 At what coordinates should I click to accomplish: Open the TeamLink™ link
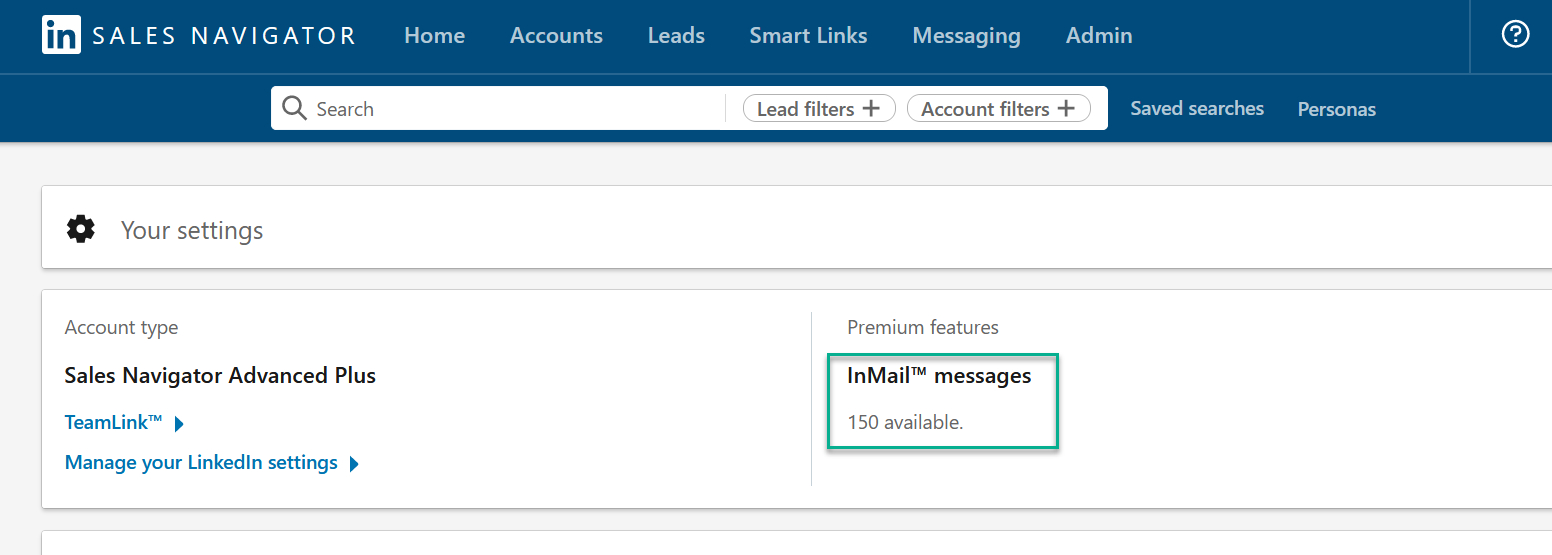pos(113,423)
